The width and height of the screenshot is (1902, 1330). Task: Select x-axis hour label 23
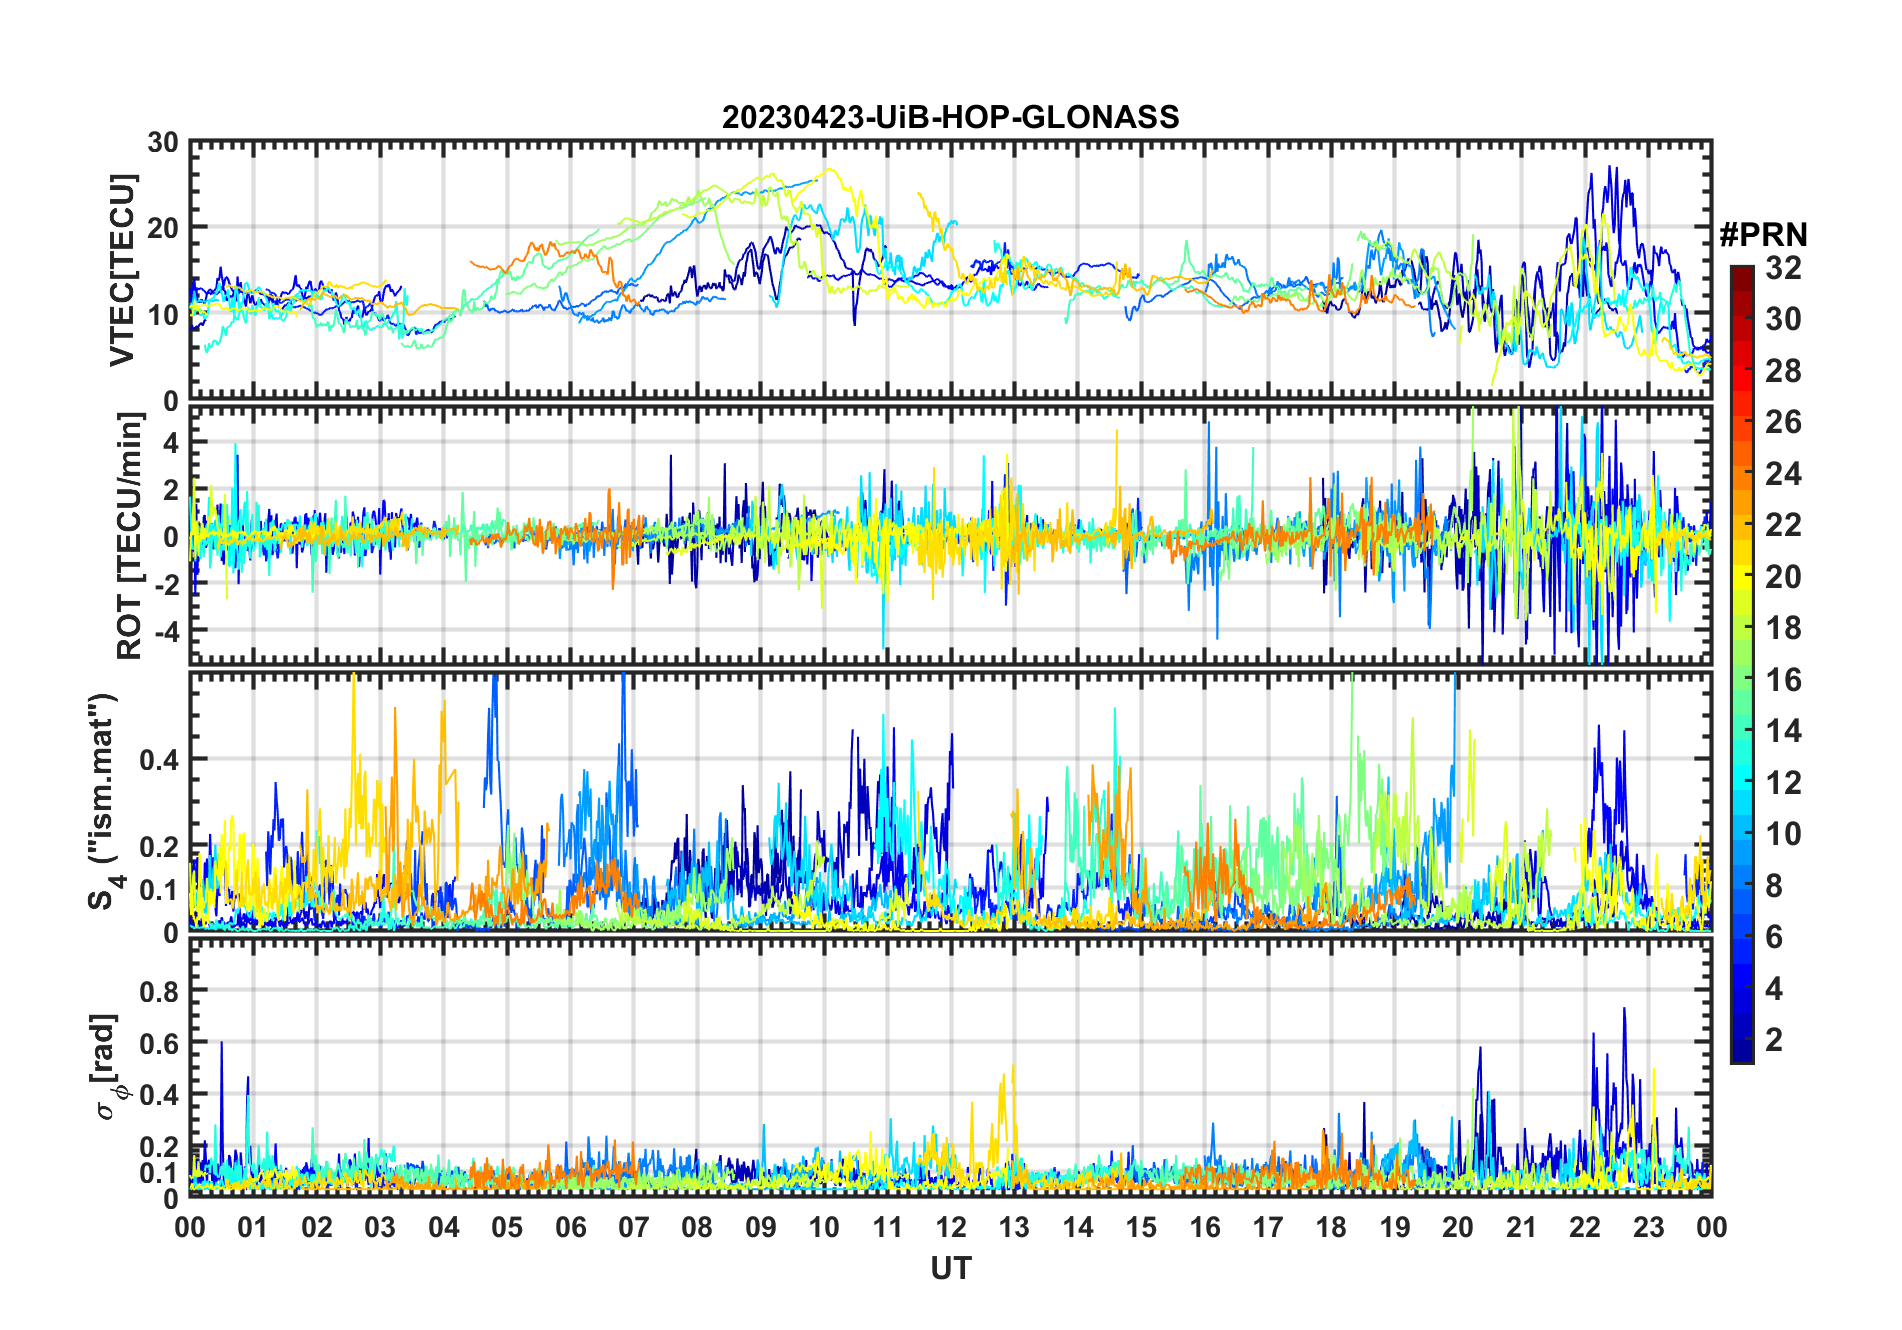[x=1649, y=1227]
